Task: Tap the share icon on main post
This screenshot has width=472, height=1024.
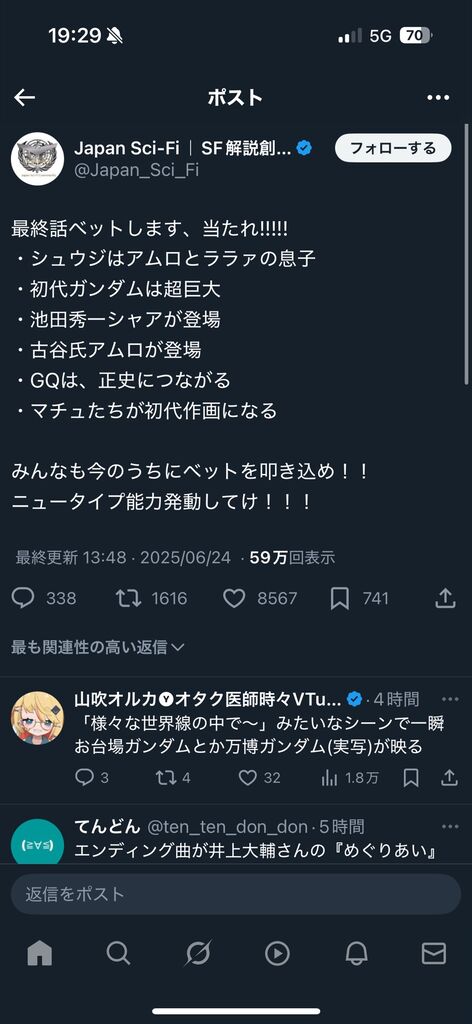Action: click(x=445, y=598)
